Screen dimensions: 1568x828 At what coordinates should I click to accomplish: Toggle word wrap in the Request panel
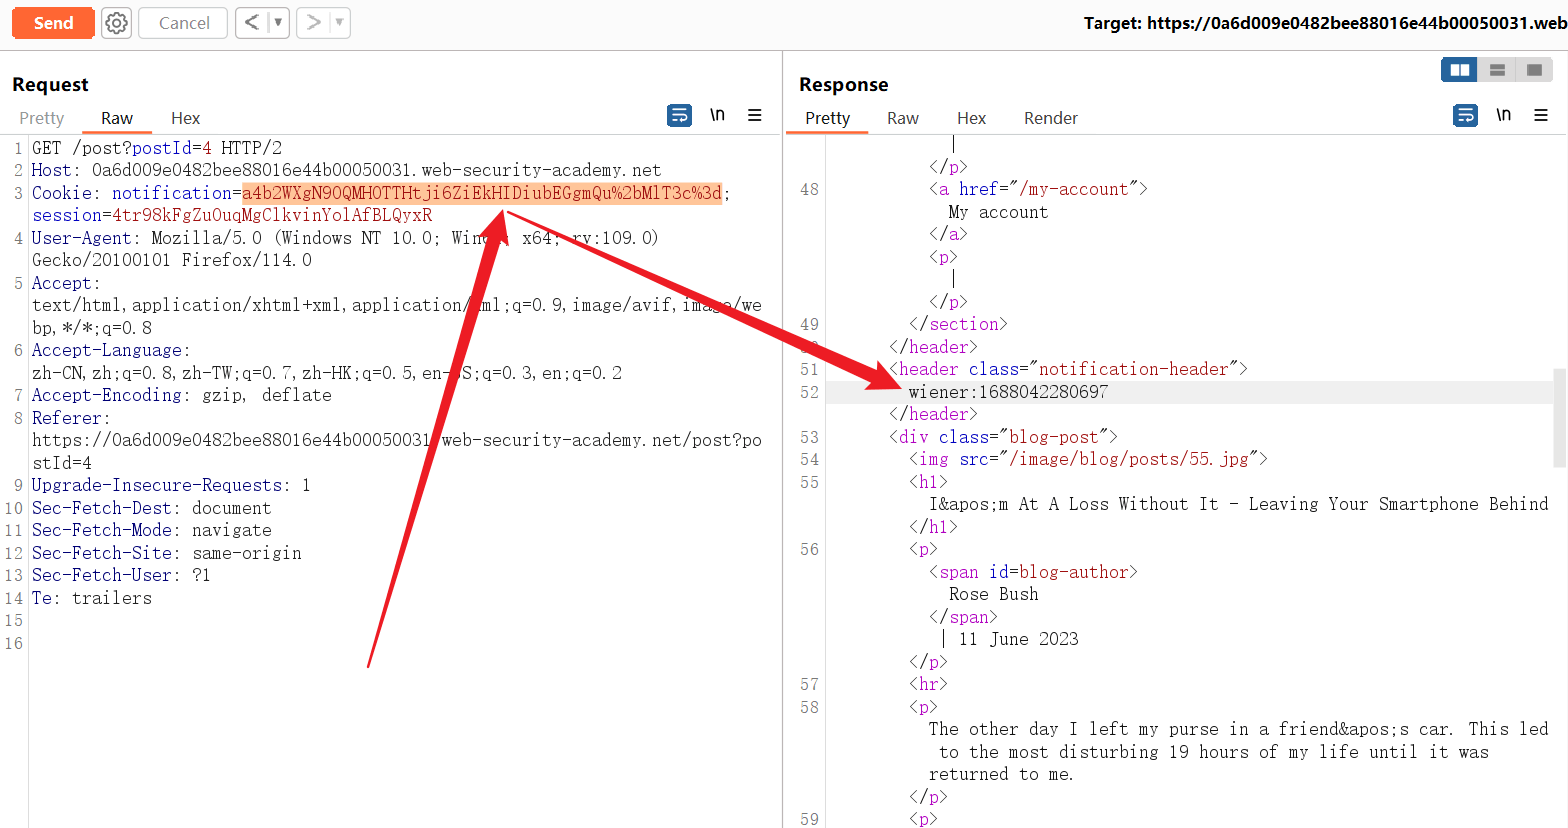679,116
